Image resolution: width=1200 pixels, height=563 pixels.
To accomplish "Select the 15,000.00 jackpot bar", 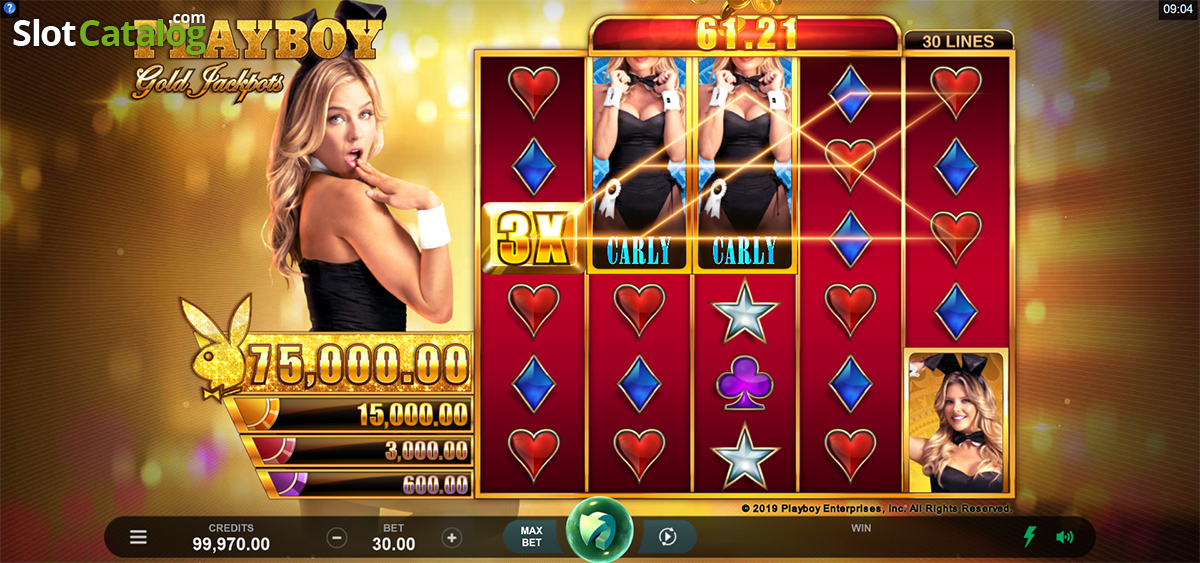I will tap(350, 413).
